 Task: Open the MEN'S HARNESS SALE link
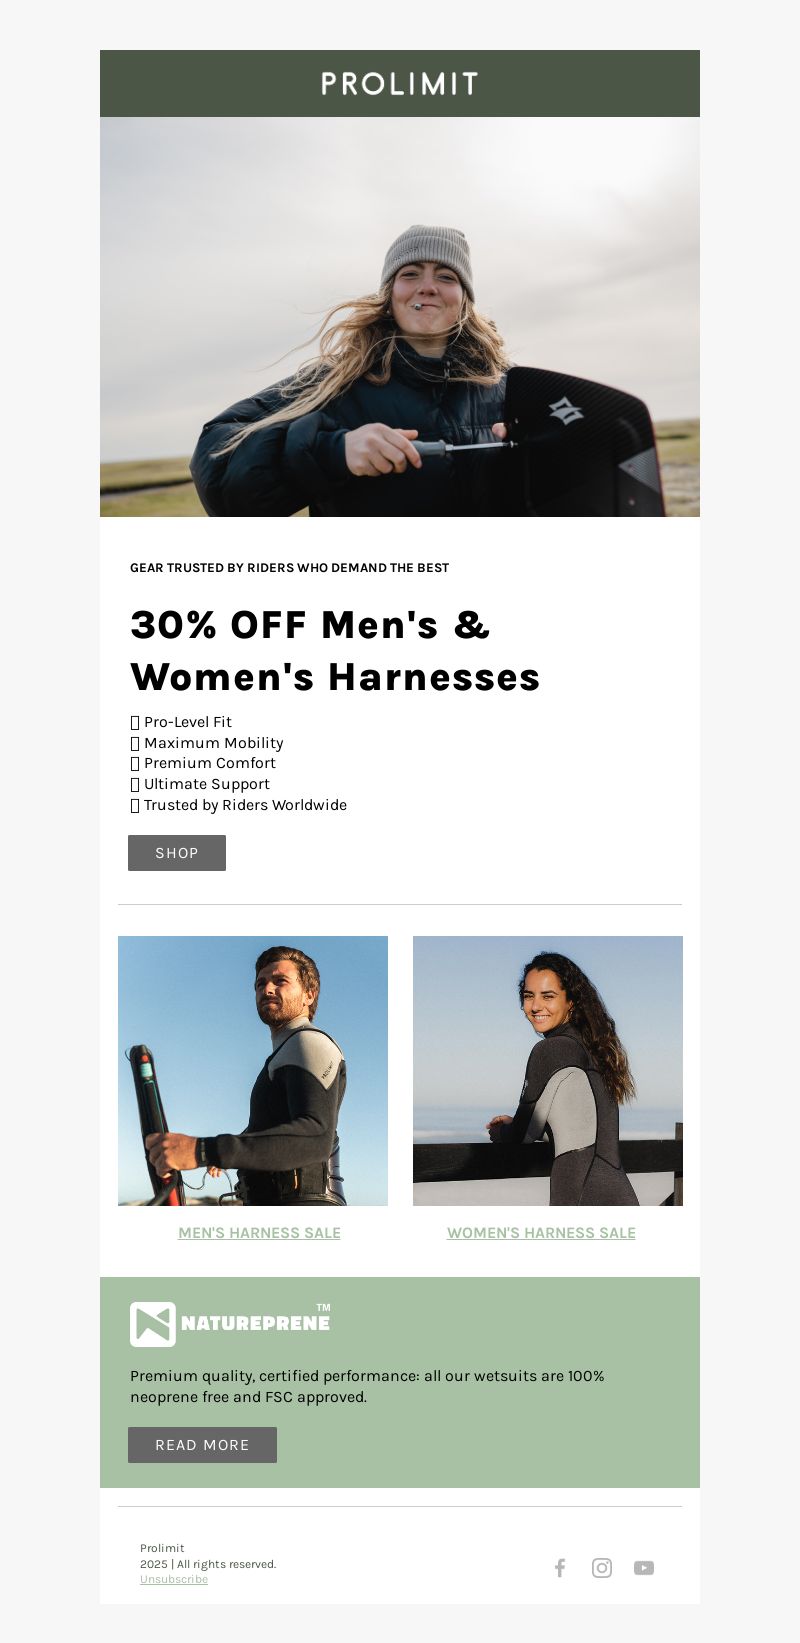tap(259, 1233)
